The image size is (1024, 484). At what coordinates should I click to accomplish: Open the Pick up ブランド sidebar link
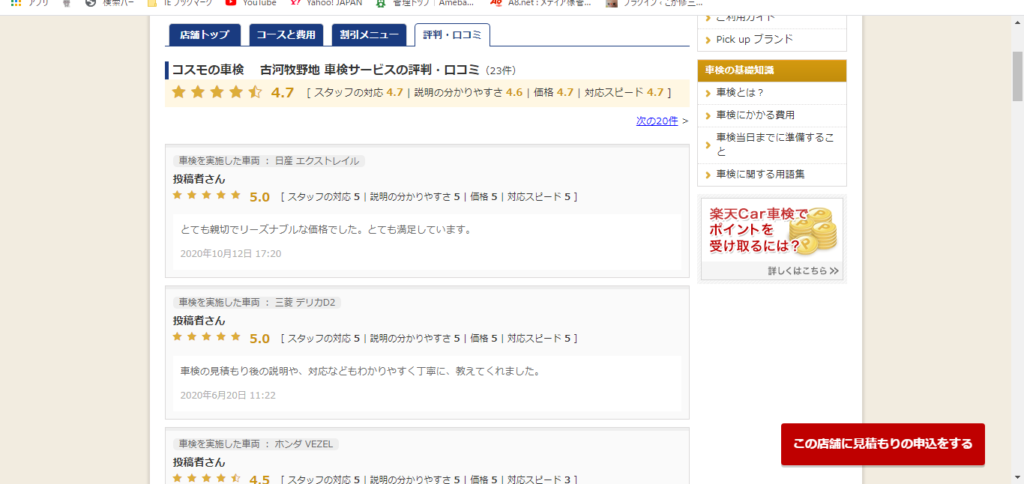point(754,39)
